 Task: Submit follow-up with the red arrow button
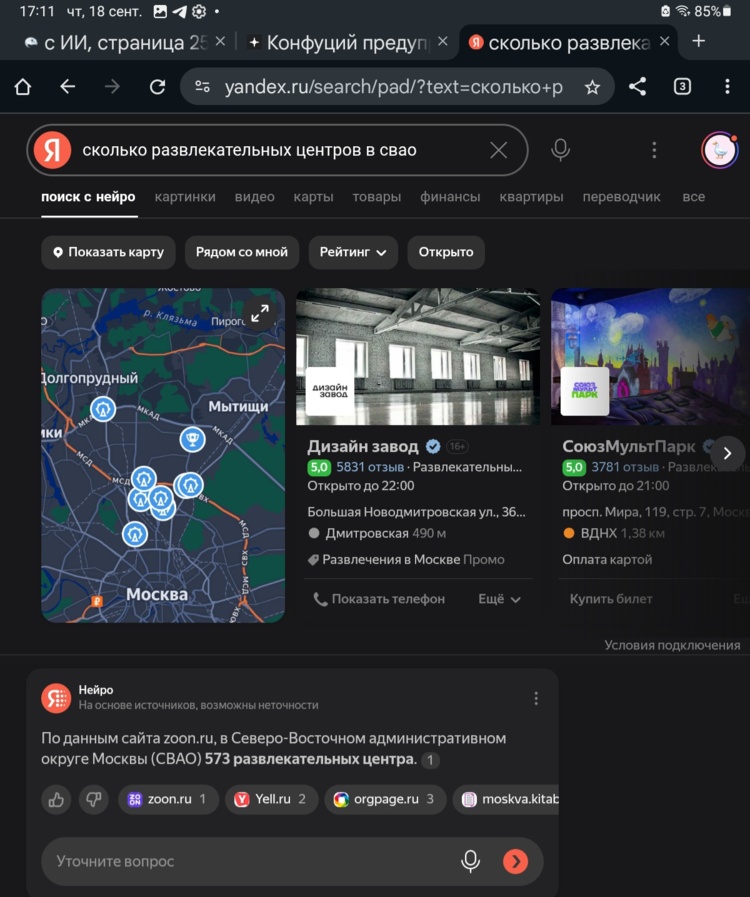(x=515, y=861)
